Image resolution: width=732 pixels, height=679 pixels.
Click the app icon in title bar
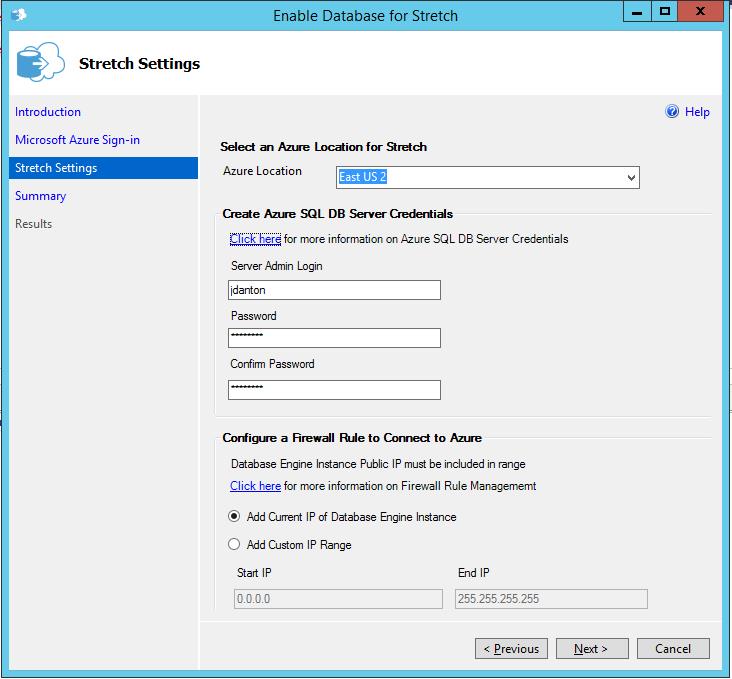tap(19, 15)
